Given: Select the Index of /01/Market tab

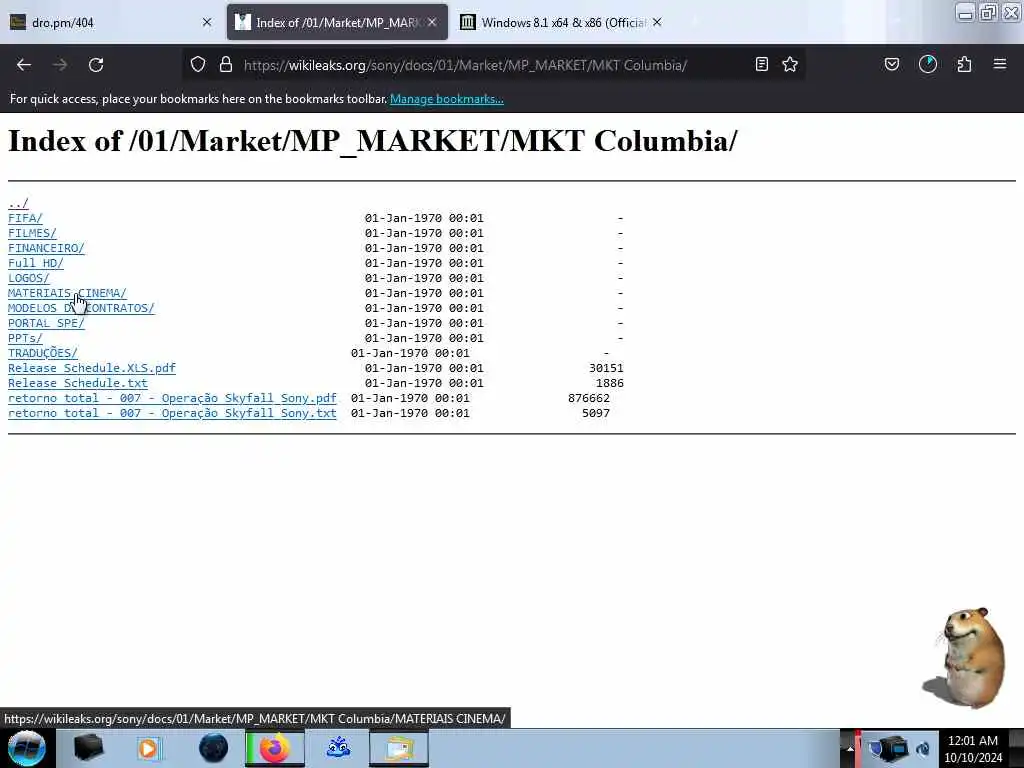Looking at the screenshot, I should 337,22.
